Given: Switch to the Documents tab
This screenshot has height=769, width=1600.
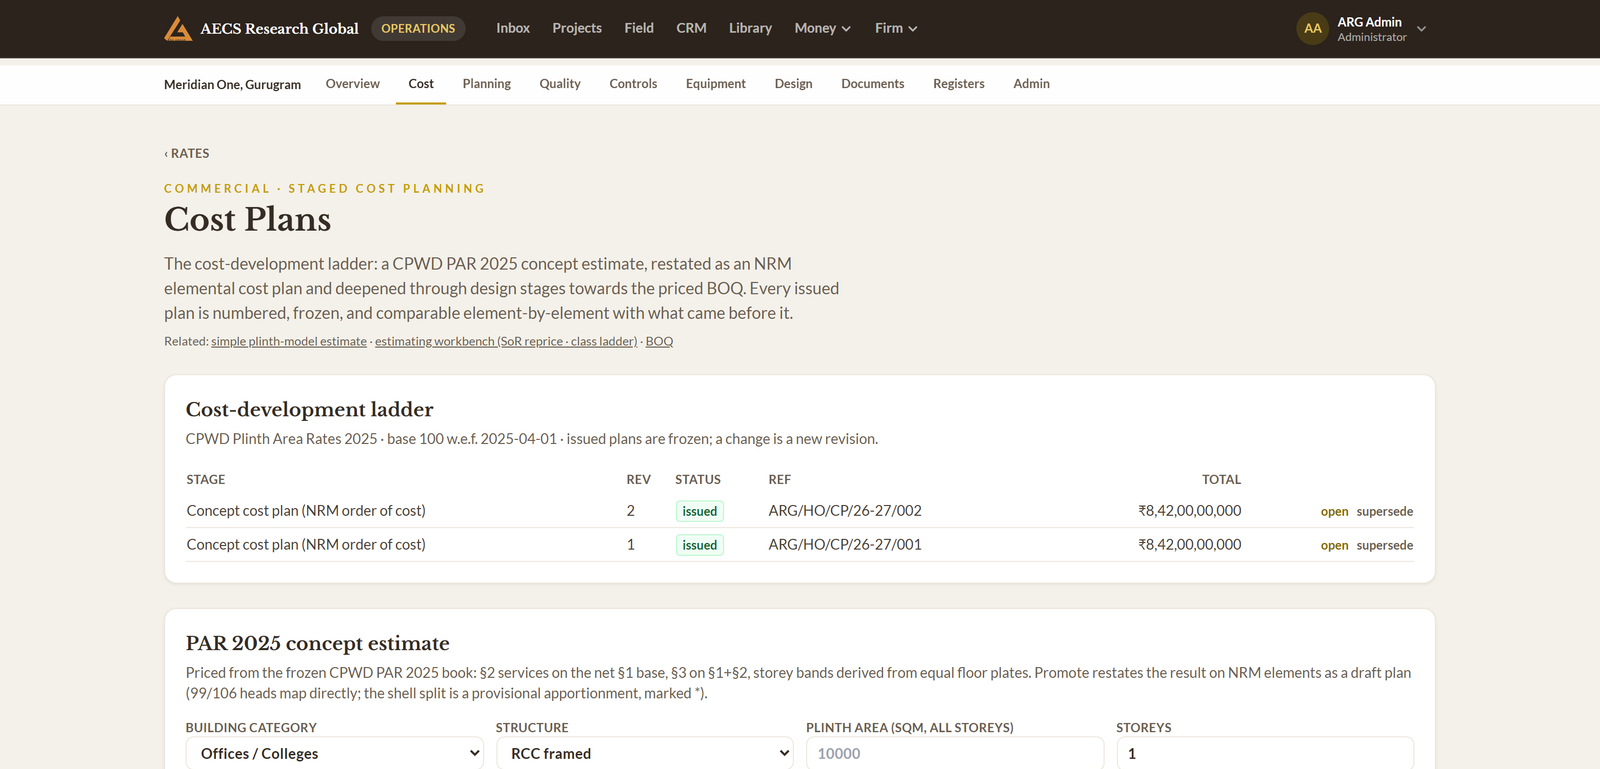Looking at the screenshot, I should (873, 84).
